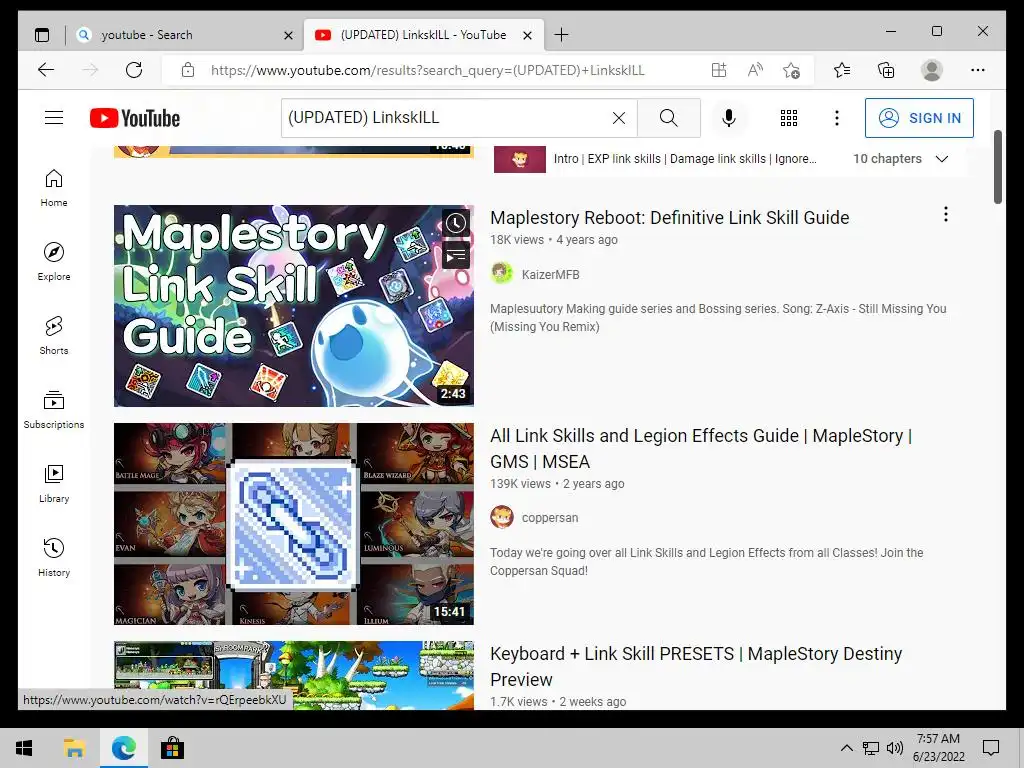Visit the KaizerMFB channel
This screenshot has width=1024, height=768.
(550, 274)
